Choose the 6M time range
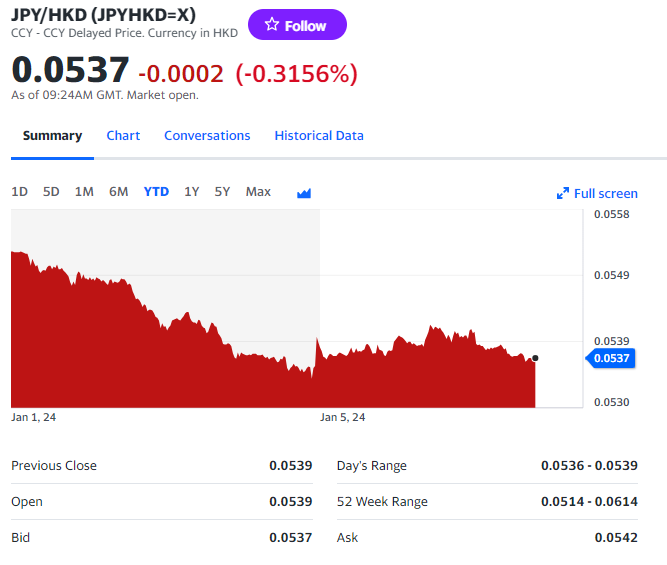The image size is (667, 565). 118,192
